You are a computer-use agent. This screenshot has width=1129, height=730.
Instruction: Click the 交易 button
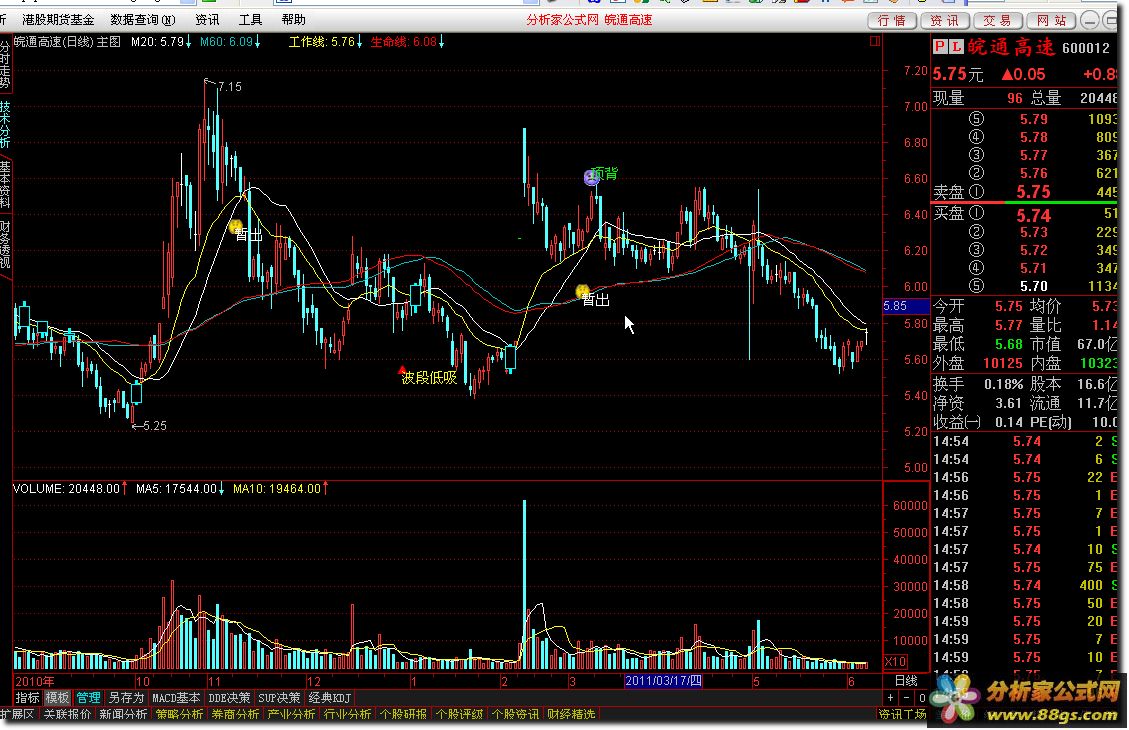(x=997, y=20)
